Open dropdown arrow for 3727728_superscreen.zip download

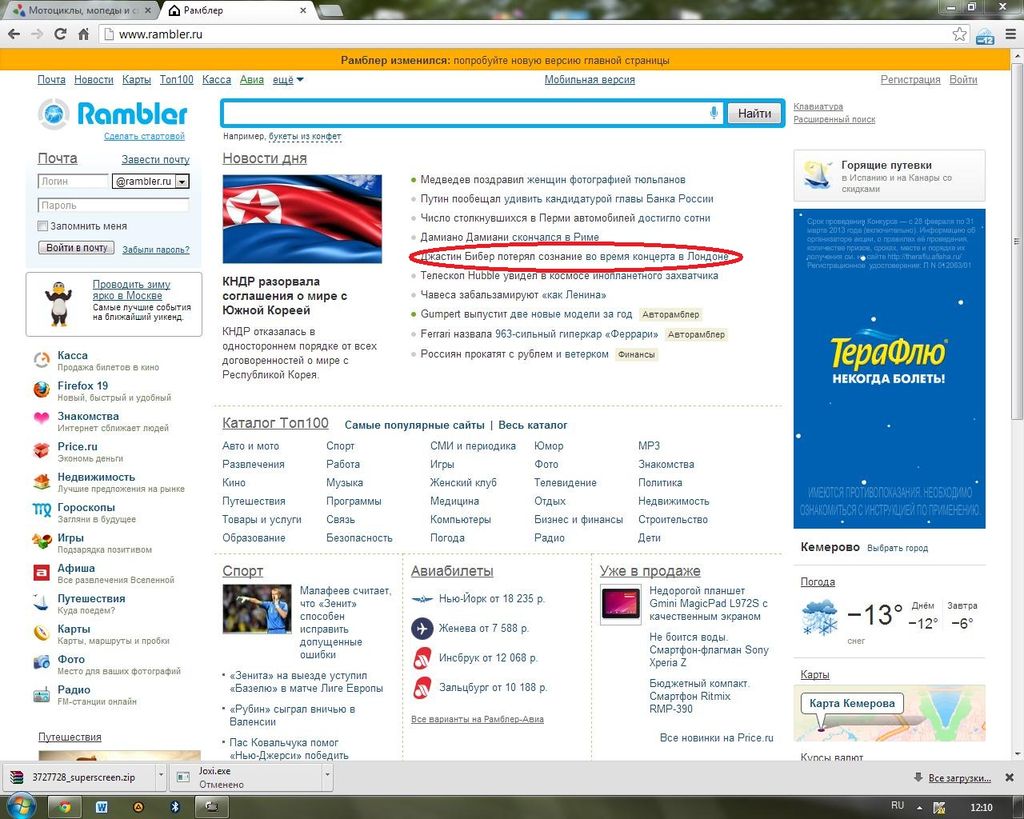point(161,777)
